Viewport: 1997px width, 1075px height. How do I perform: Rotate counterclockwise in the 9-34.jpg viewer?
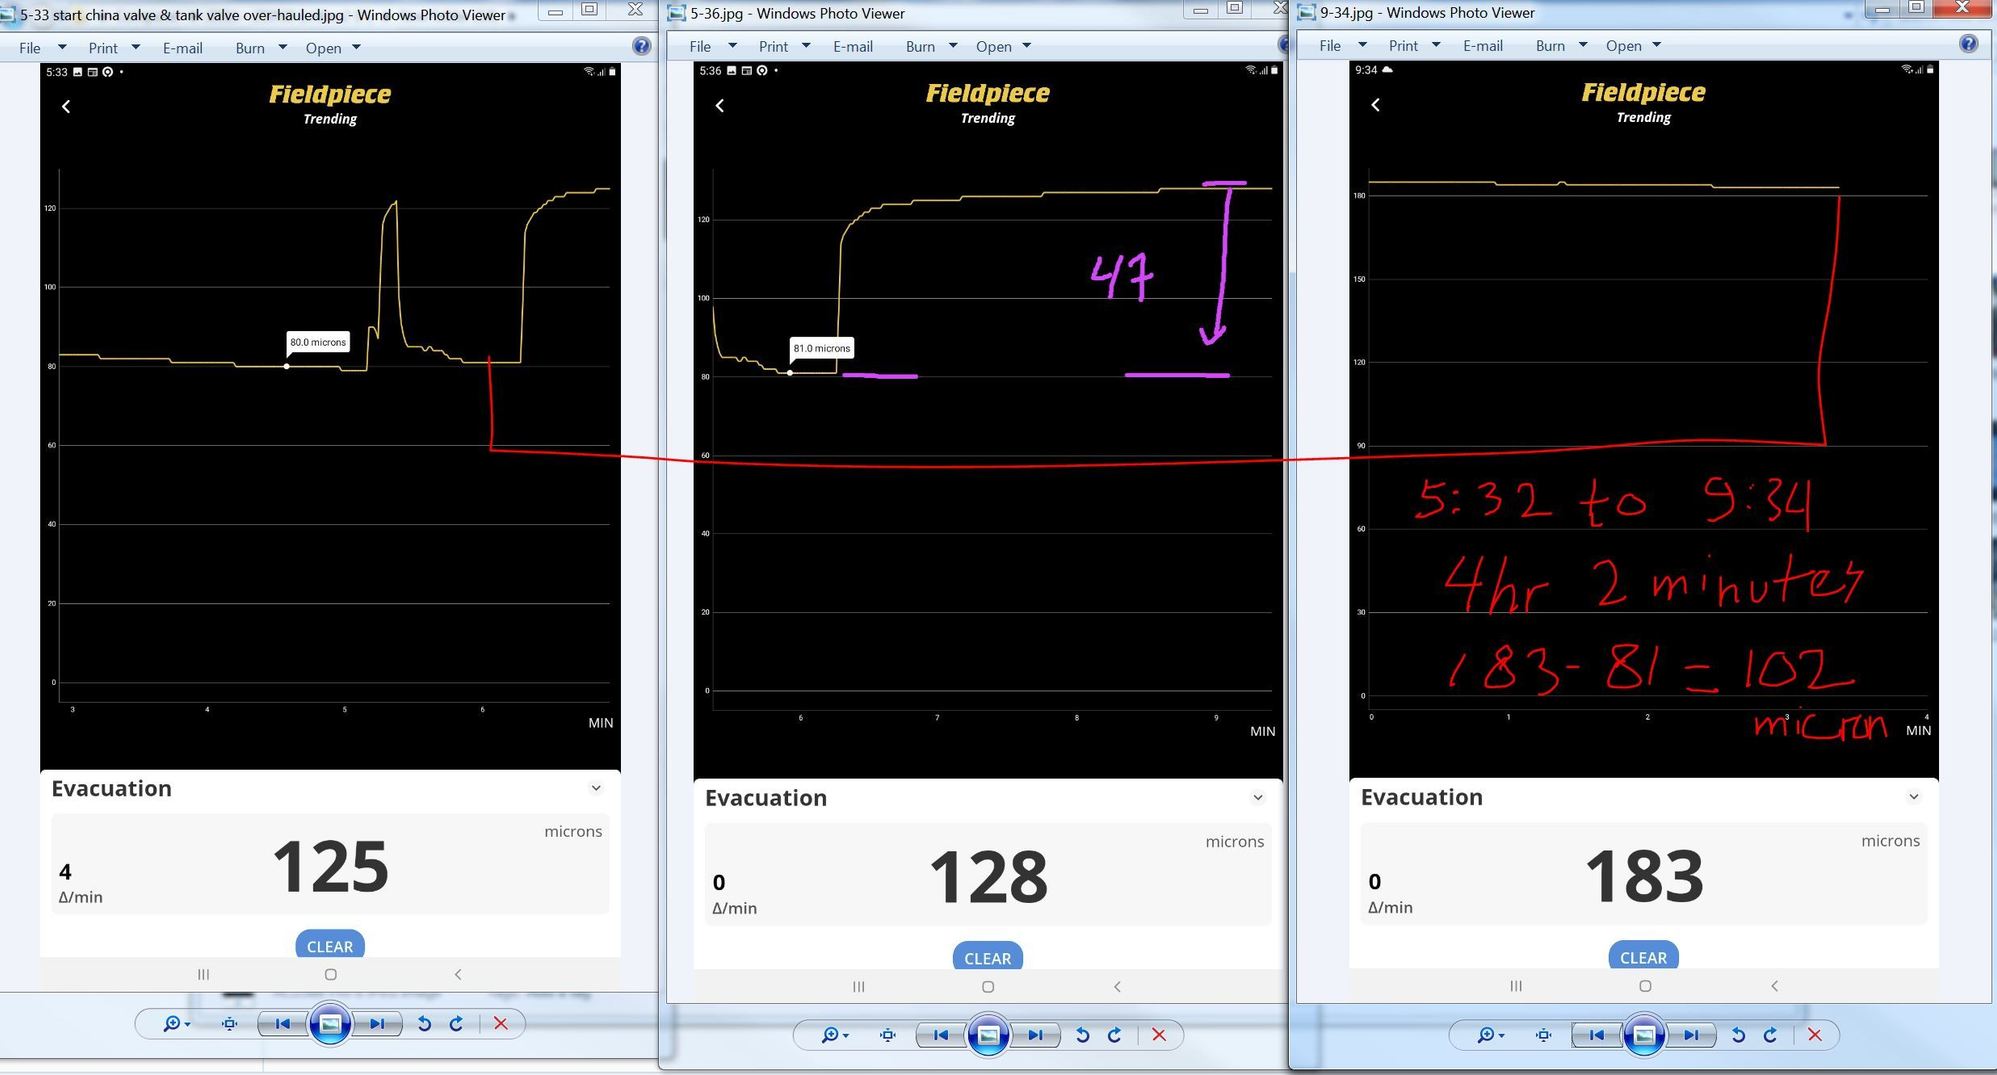[1738, 1035]
